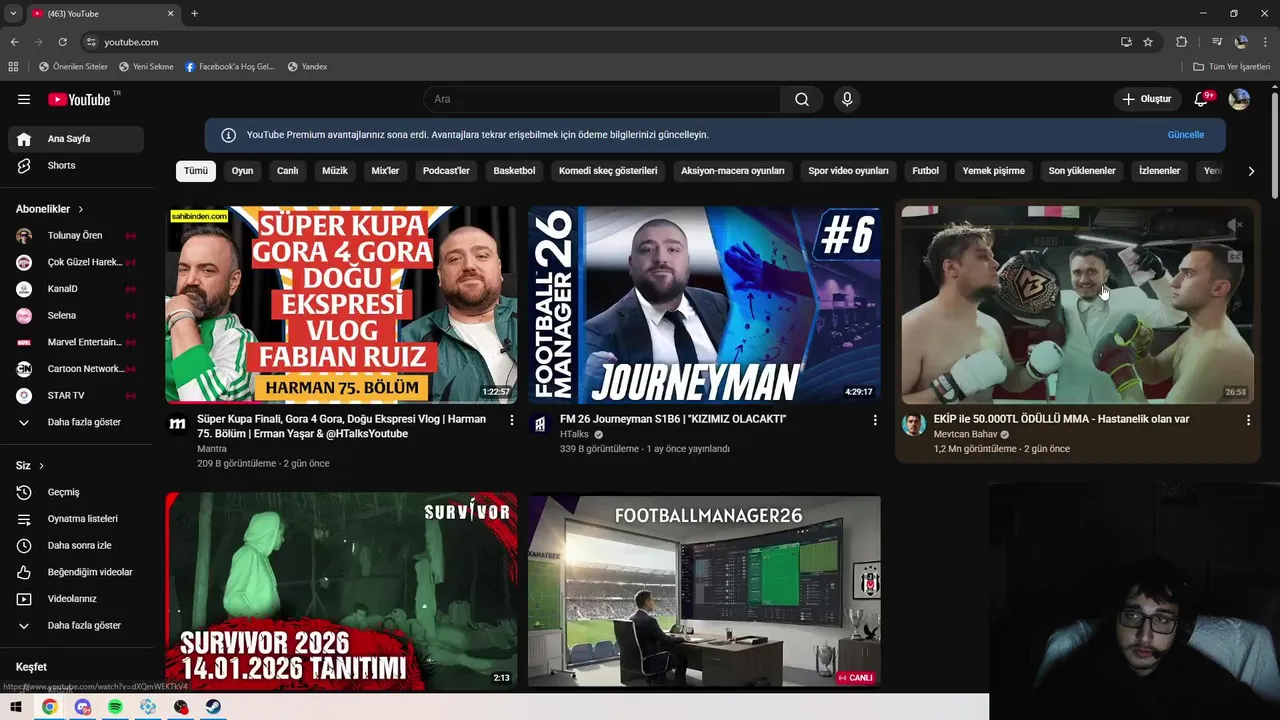Click Güncelle link in Premium banner

tap(1186, 135)
